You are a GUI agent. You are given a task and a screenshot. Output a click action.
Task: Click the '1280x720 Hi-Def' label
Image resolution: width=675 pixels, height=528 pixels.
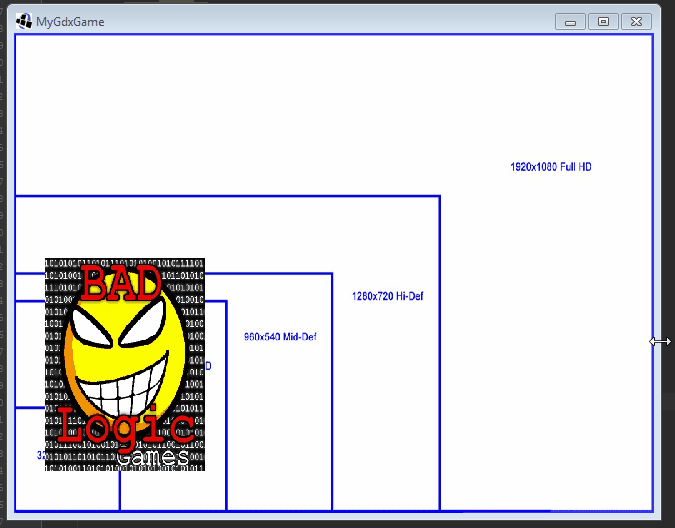(x=387, y=296)
